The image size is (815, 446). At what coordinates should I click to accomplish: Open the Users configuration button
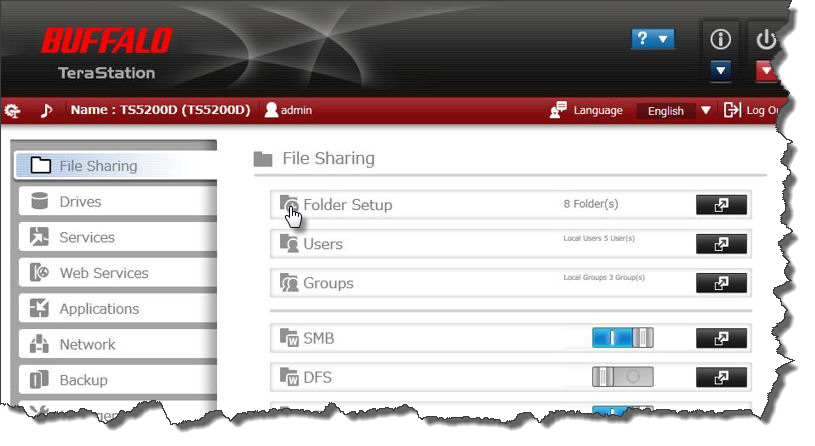click(721, 244)
